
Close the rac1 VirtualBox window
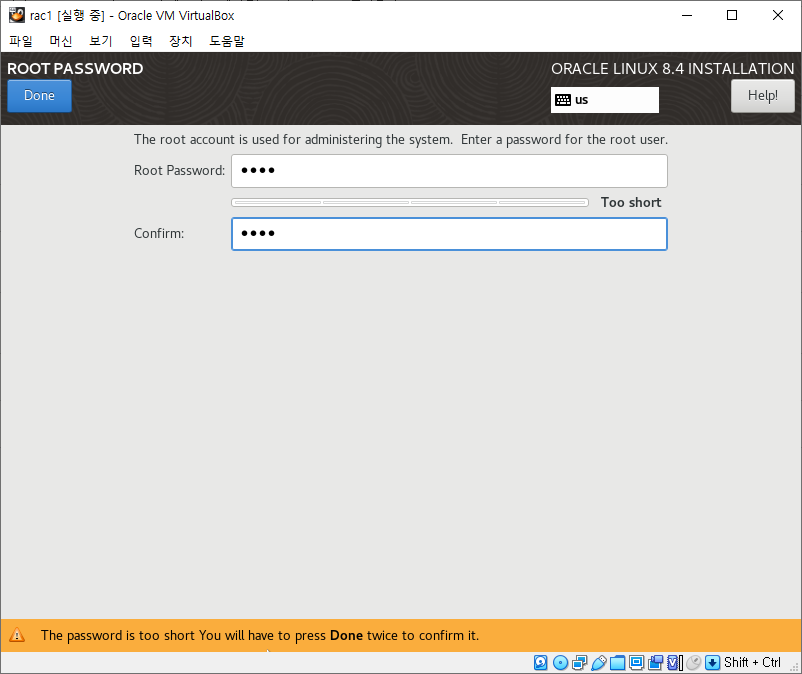[x=777, y=15]
